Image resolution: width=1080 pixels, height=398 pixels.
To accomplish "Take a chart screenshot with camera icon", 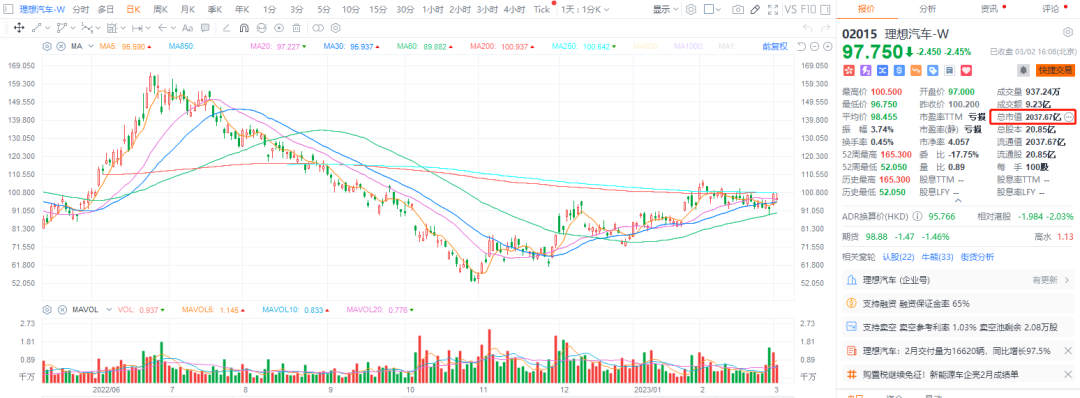I will [738, 10].
